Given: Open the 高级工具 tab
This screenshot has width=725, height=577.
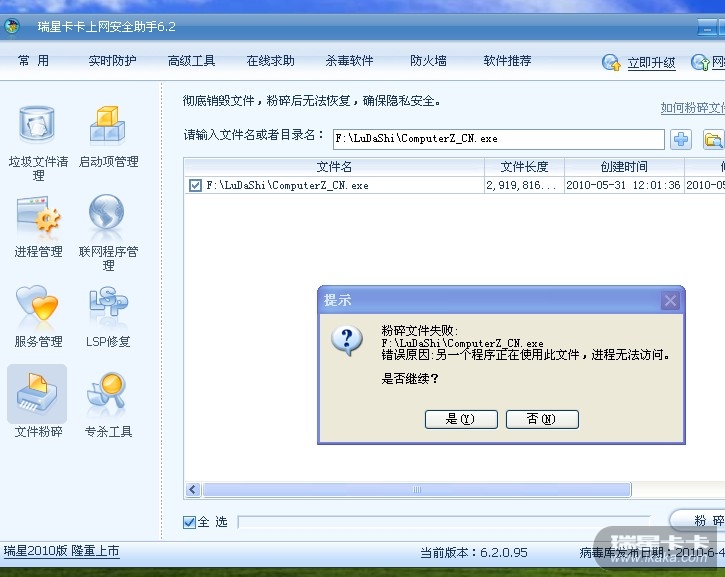Looking at the screenshot, I should [191, 61].
